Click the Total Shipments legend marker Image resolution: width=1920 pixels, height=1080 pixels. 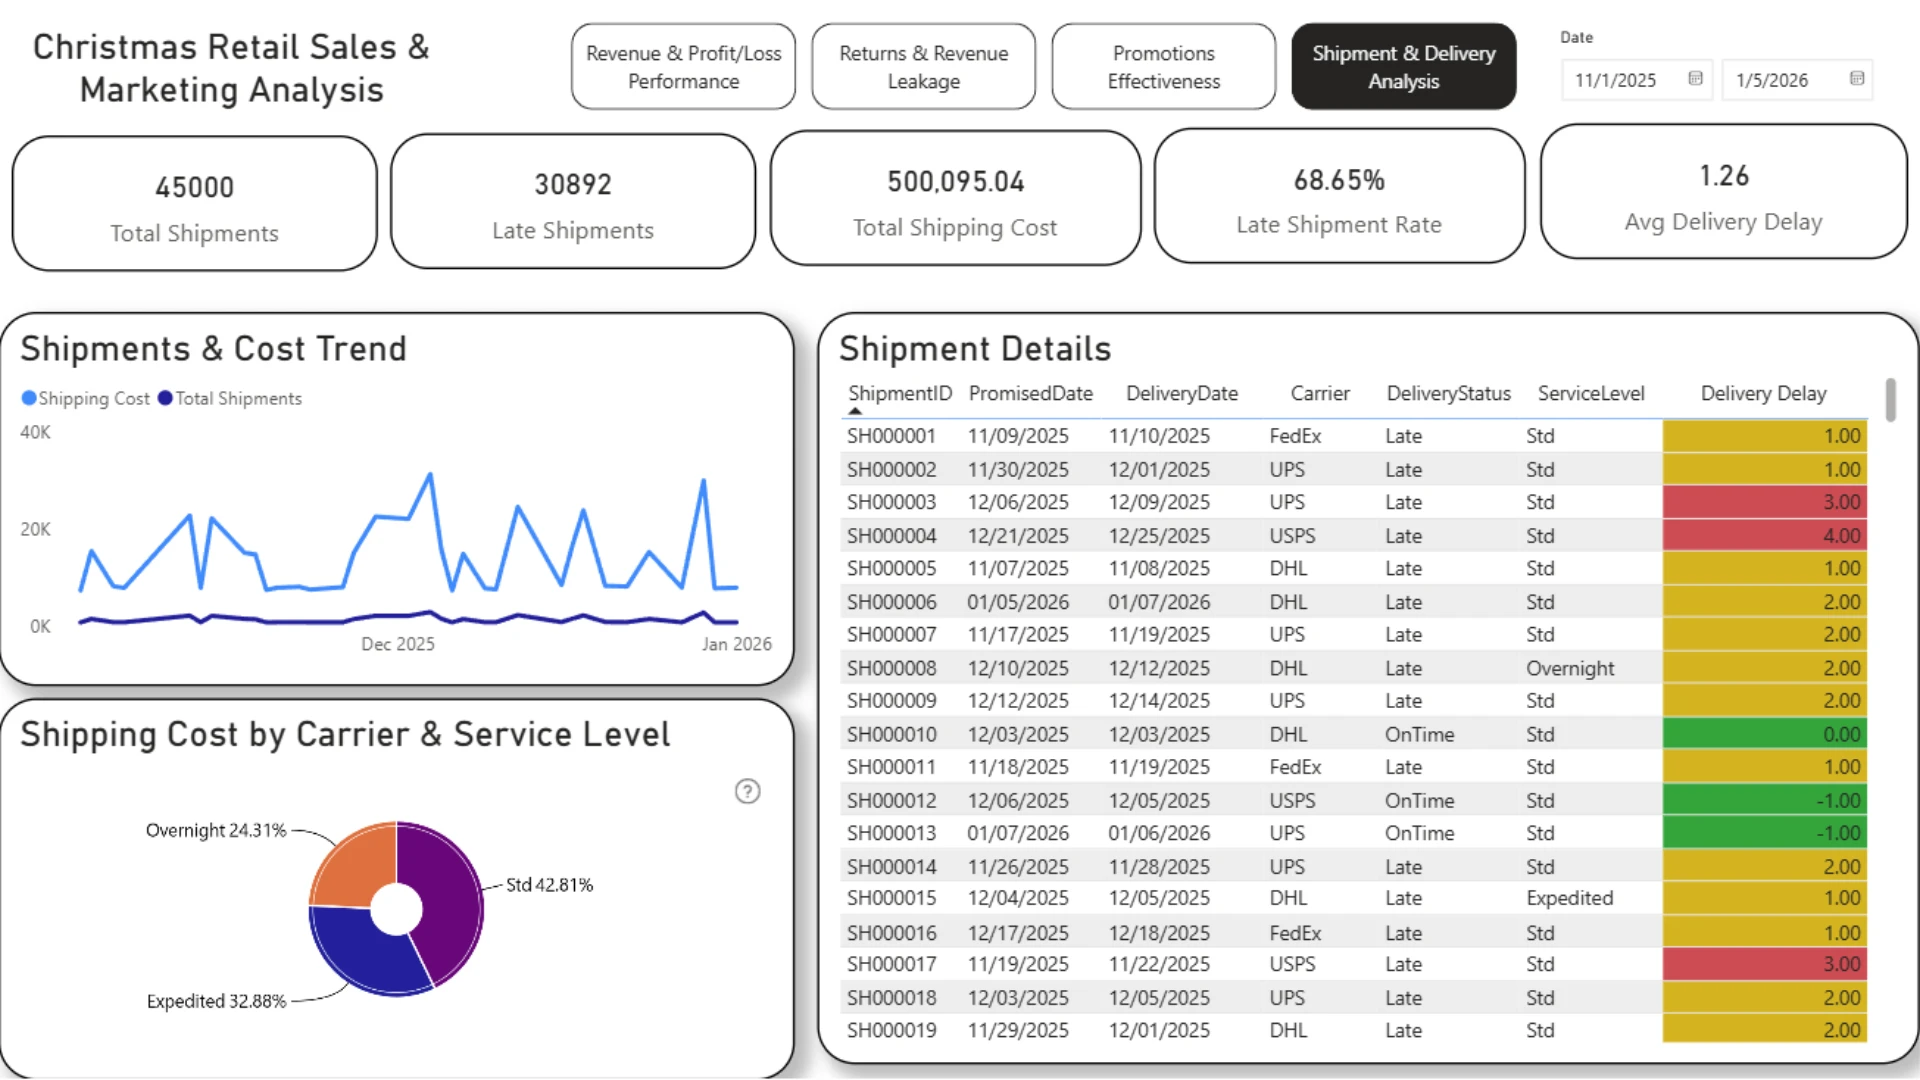tap(165, 398)
